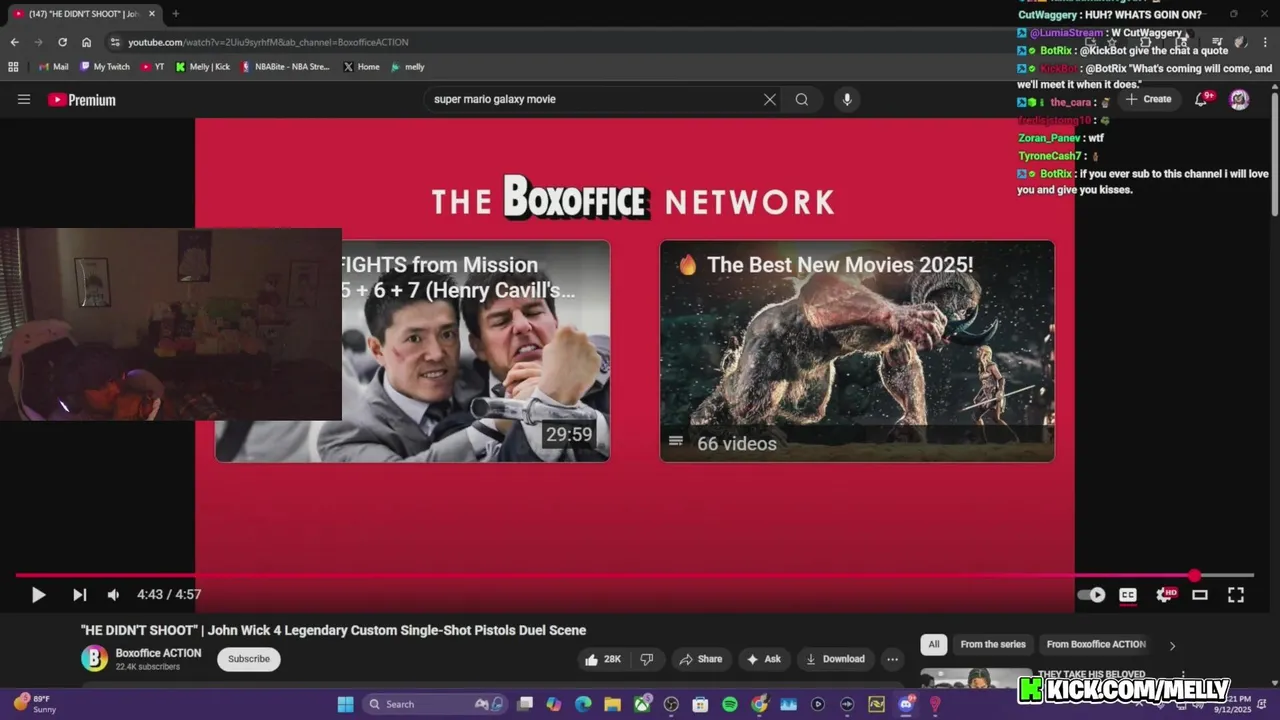
Task: Open X Home bookmark
Action: pos(361,67)
